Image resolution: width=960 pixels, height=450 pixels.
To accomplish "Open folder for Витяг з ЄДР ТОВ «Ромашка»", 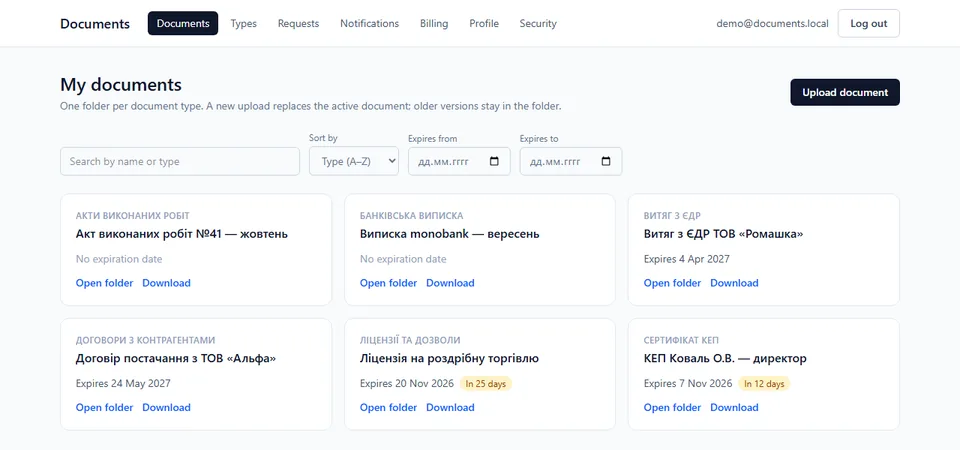I will click(672, 283).
